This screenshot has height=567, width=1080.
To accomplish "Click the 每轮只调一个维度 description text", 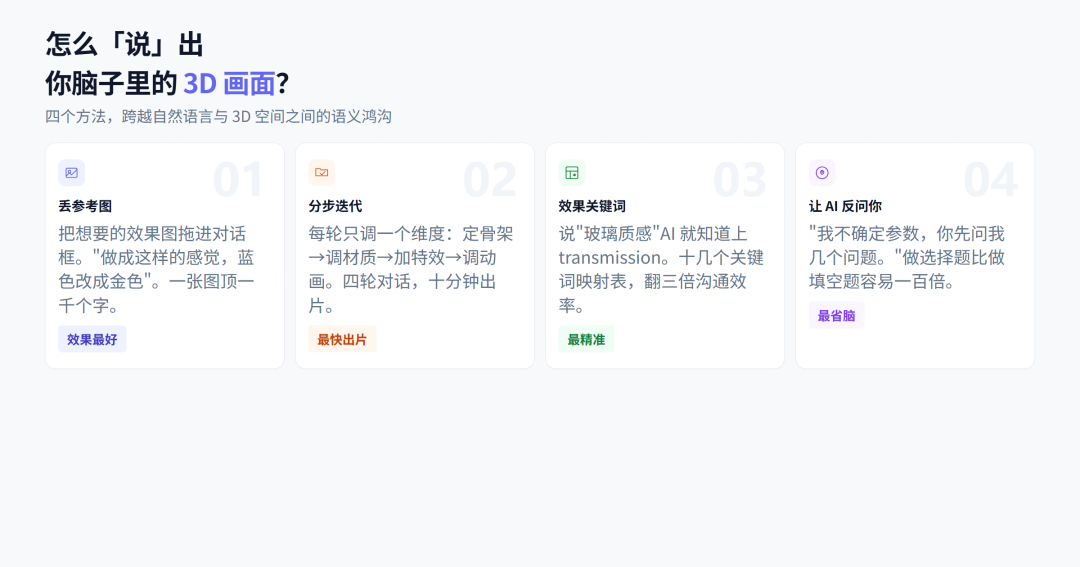I will point(411,269).
